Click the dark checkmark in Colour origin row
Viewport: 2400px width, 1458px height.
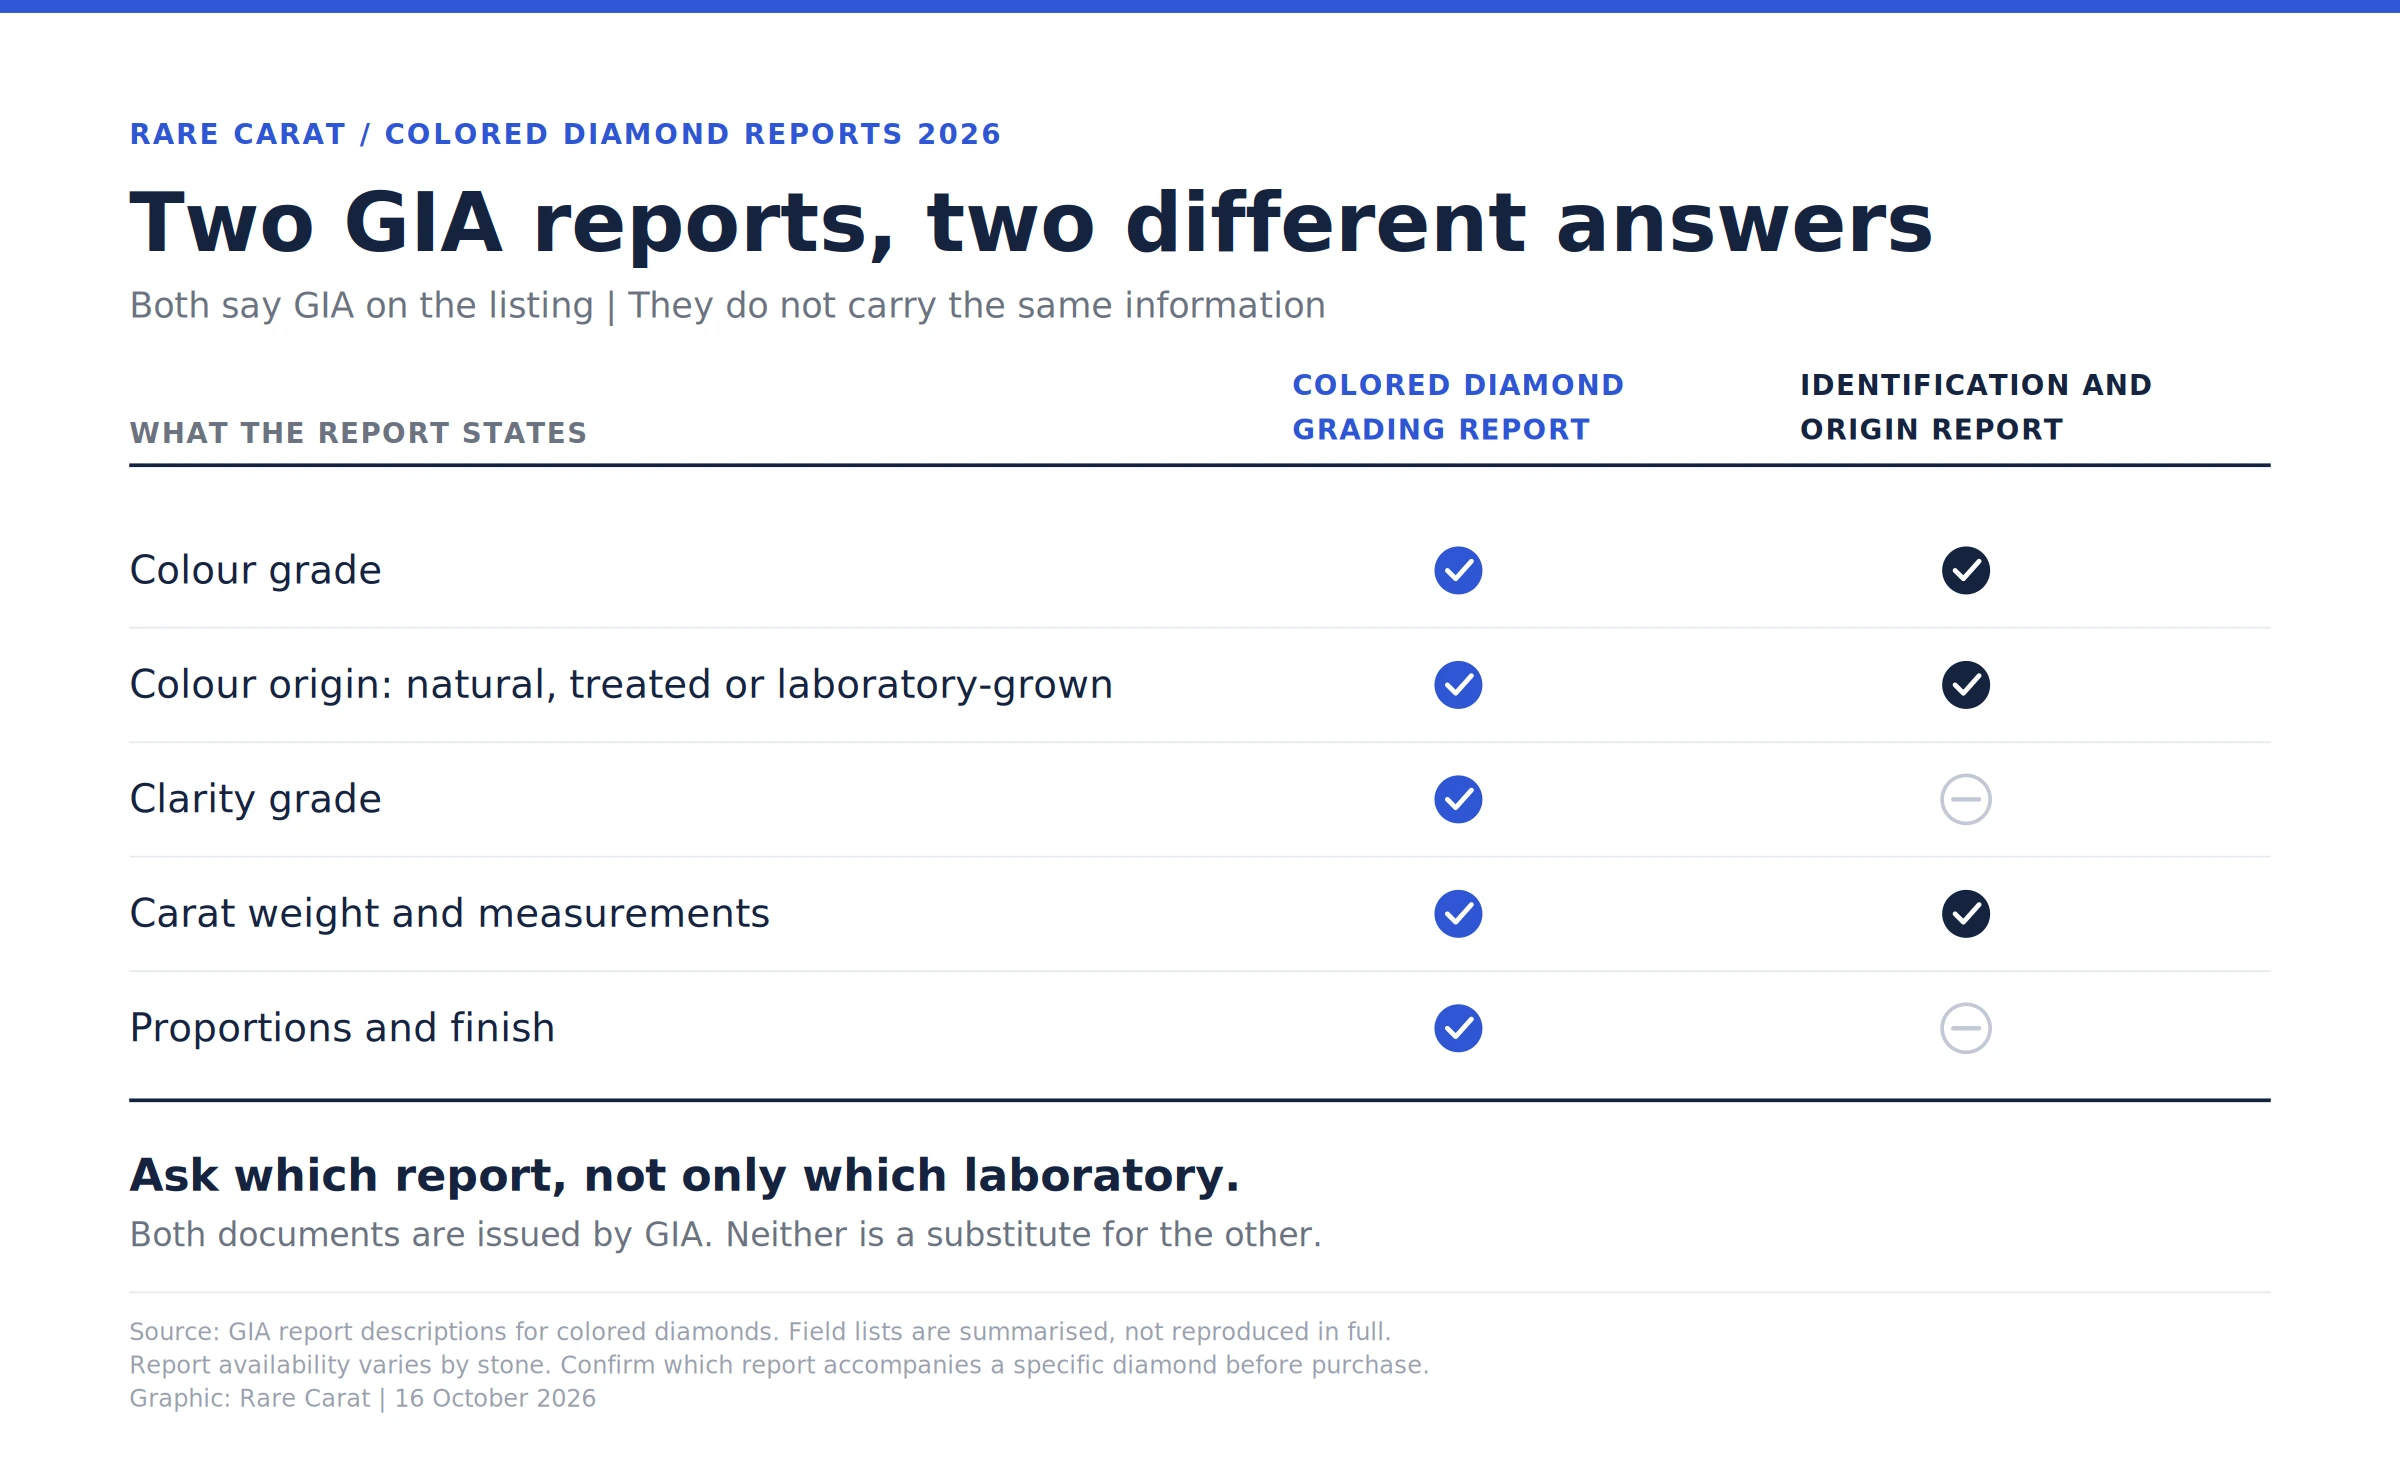[1965, 685]
